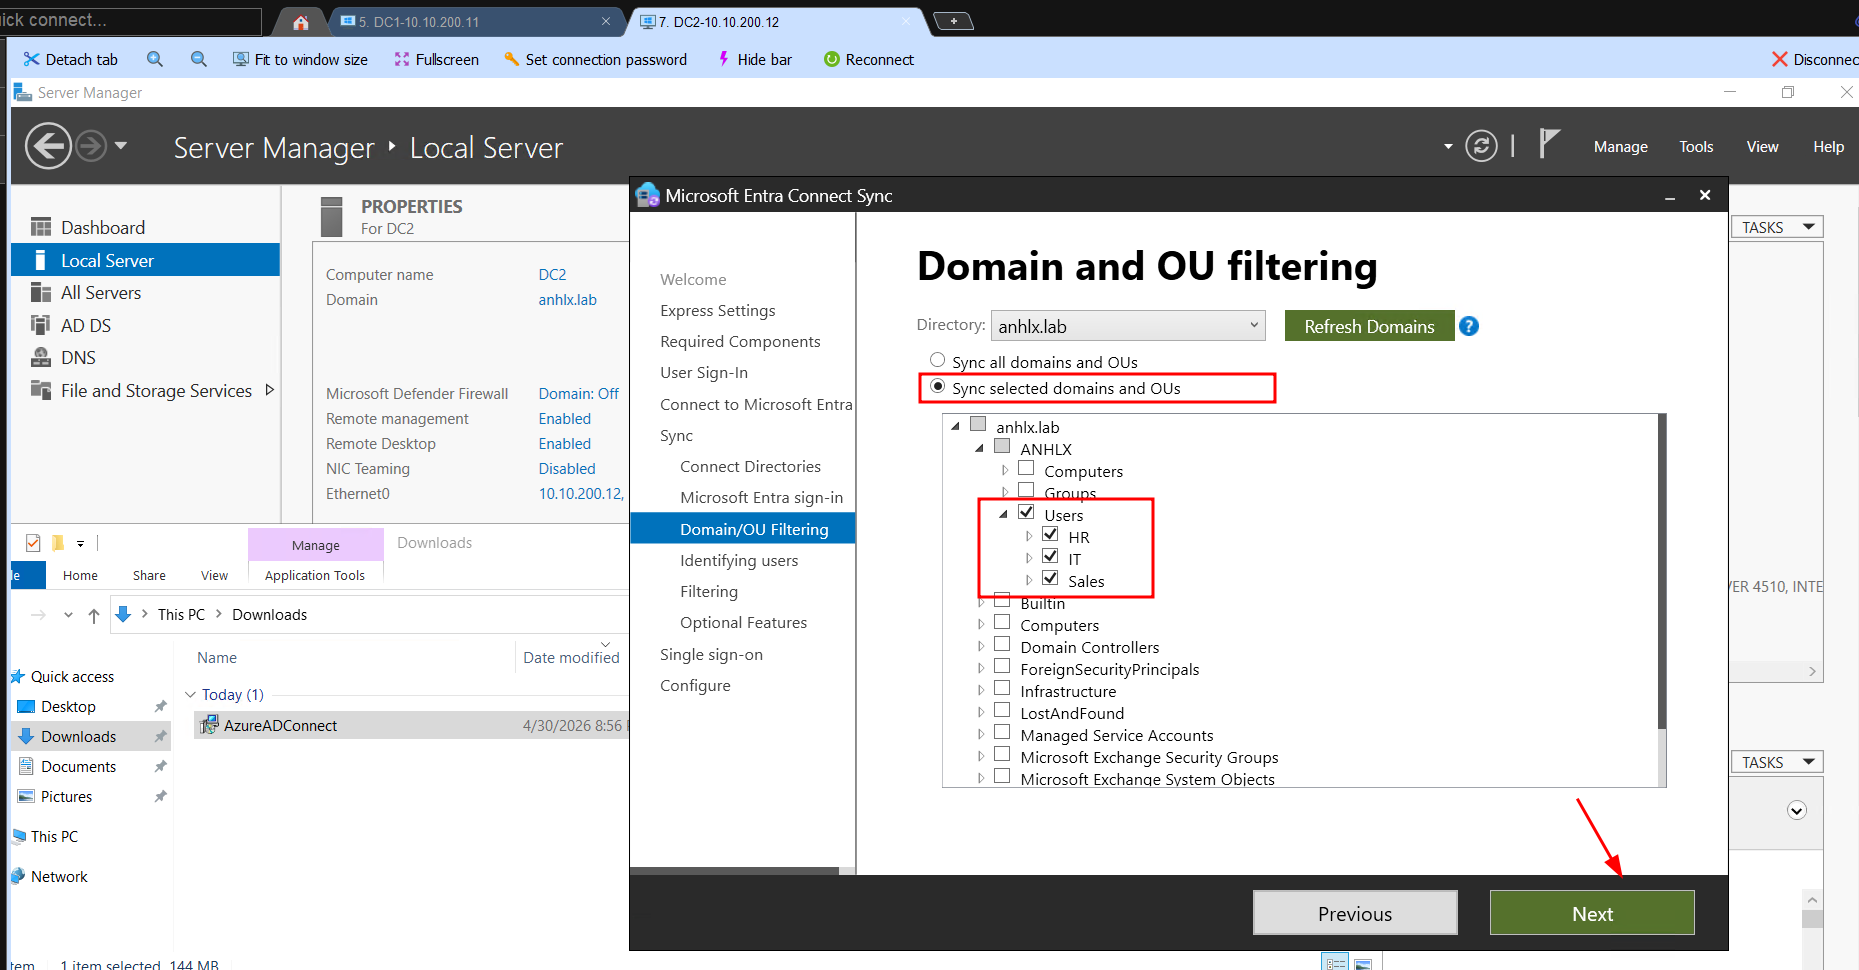Open Set connection password key option
The height and width of the screenshot is (970, 1859).
point(595,59)
